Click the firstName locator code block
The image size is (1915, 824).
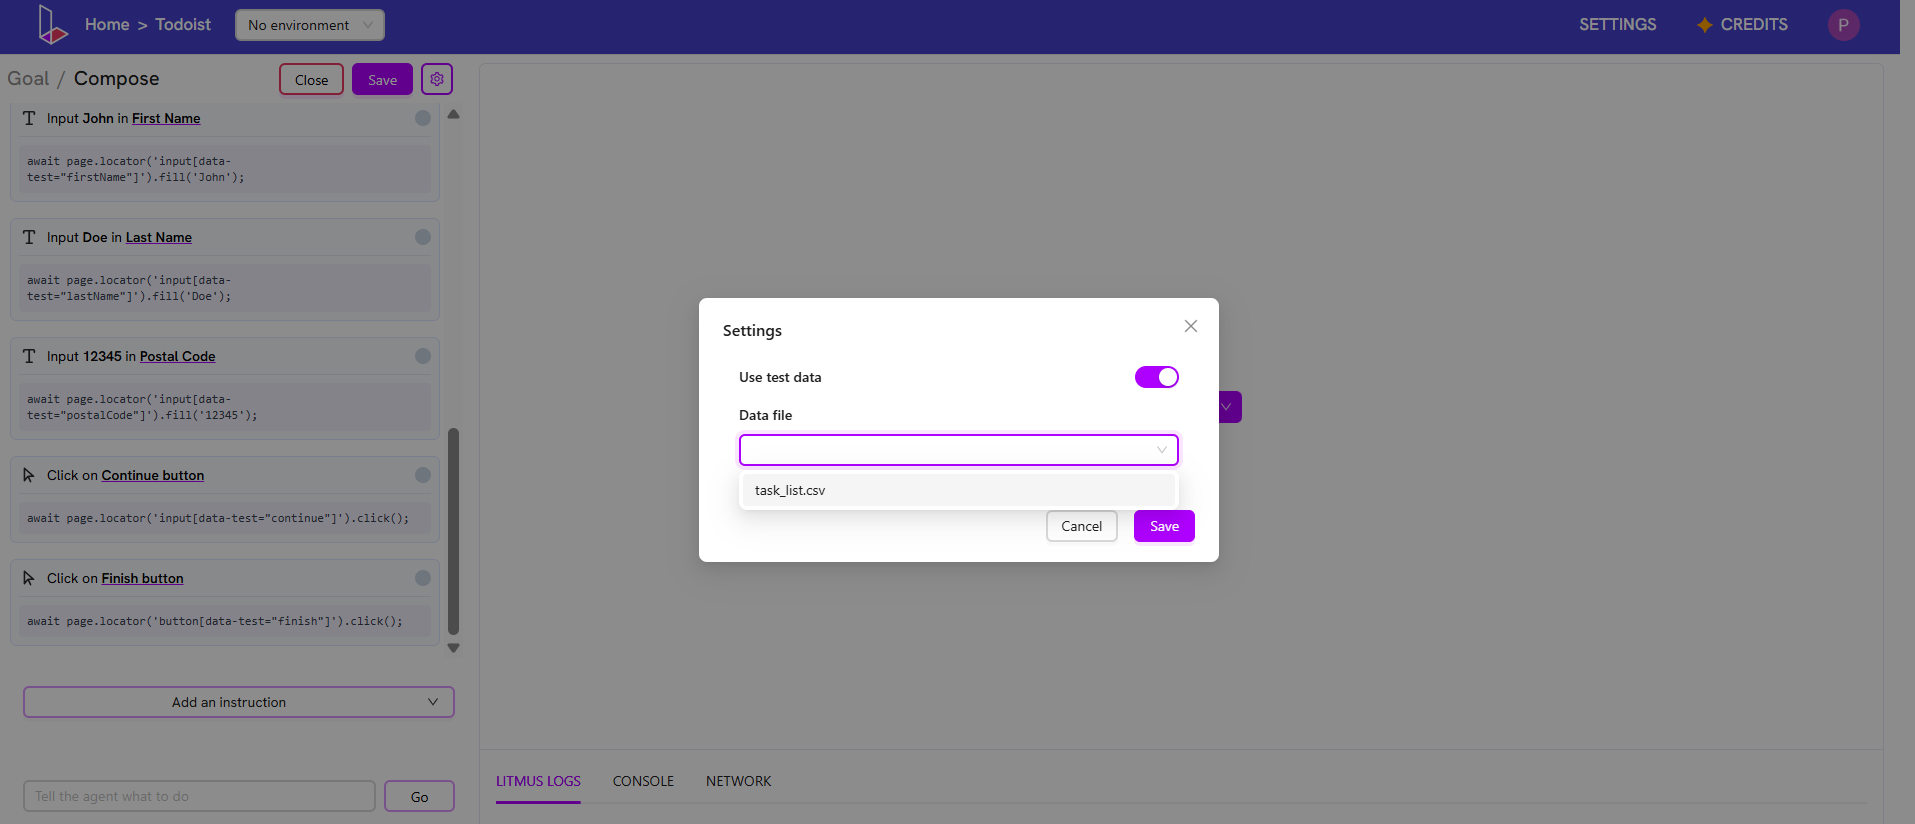[x=225, y=169]
